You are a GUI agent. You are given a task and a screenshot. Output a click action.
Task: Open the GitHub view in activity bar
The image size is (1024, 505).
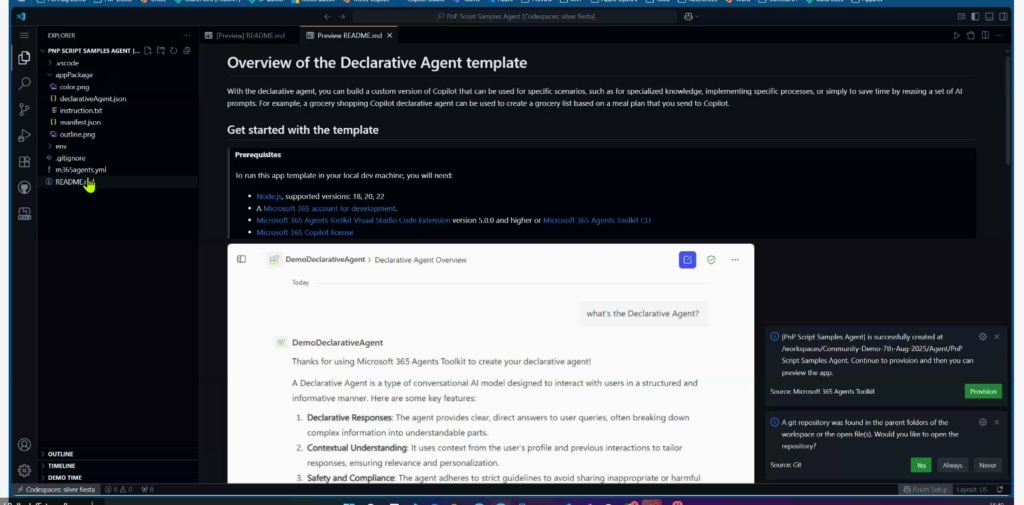24,187
